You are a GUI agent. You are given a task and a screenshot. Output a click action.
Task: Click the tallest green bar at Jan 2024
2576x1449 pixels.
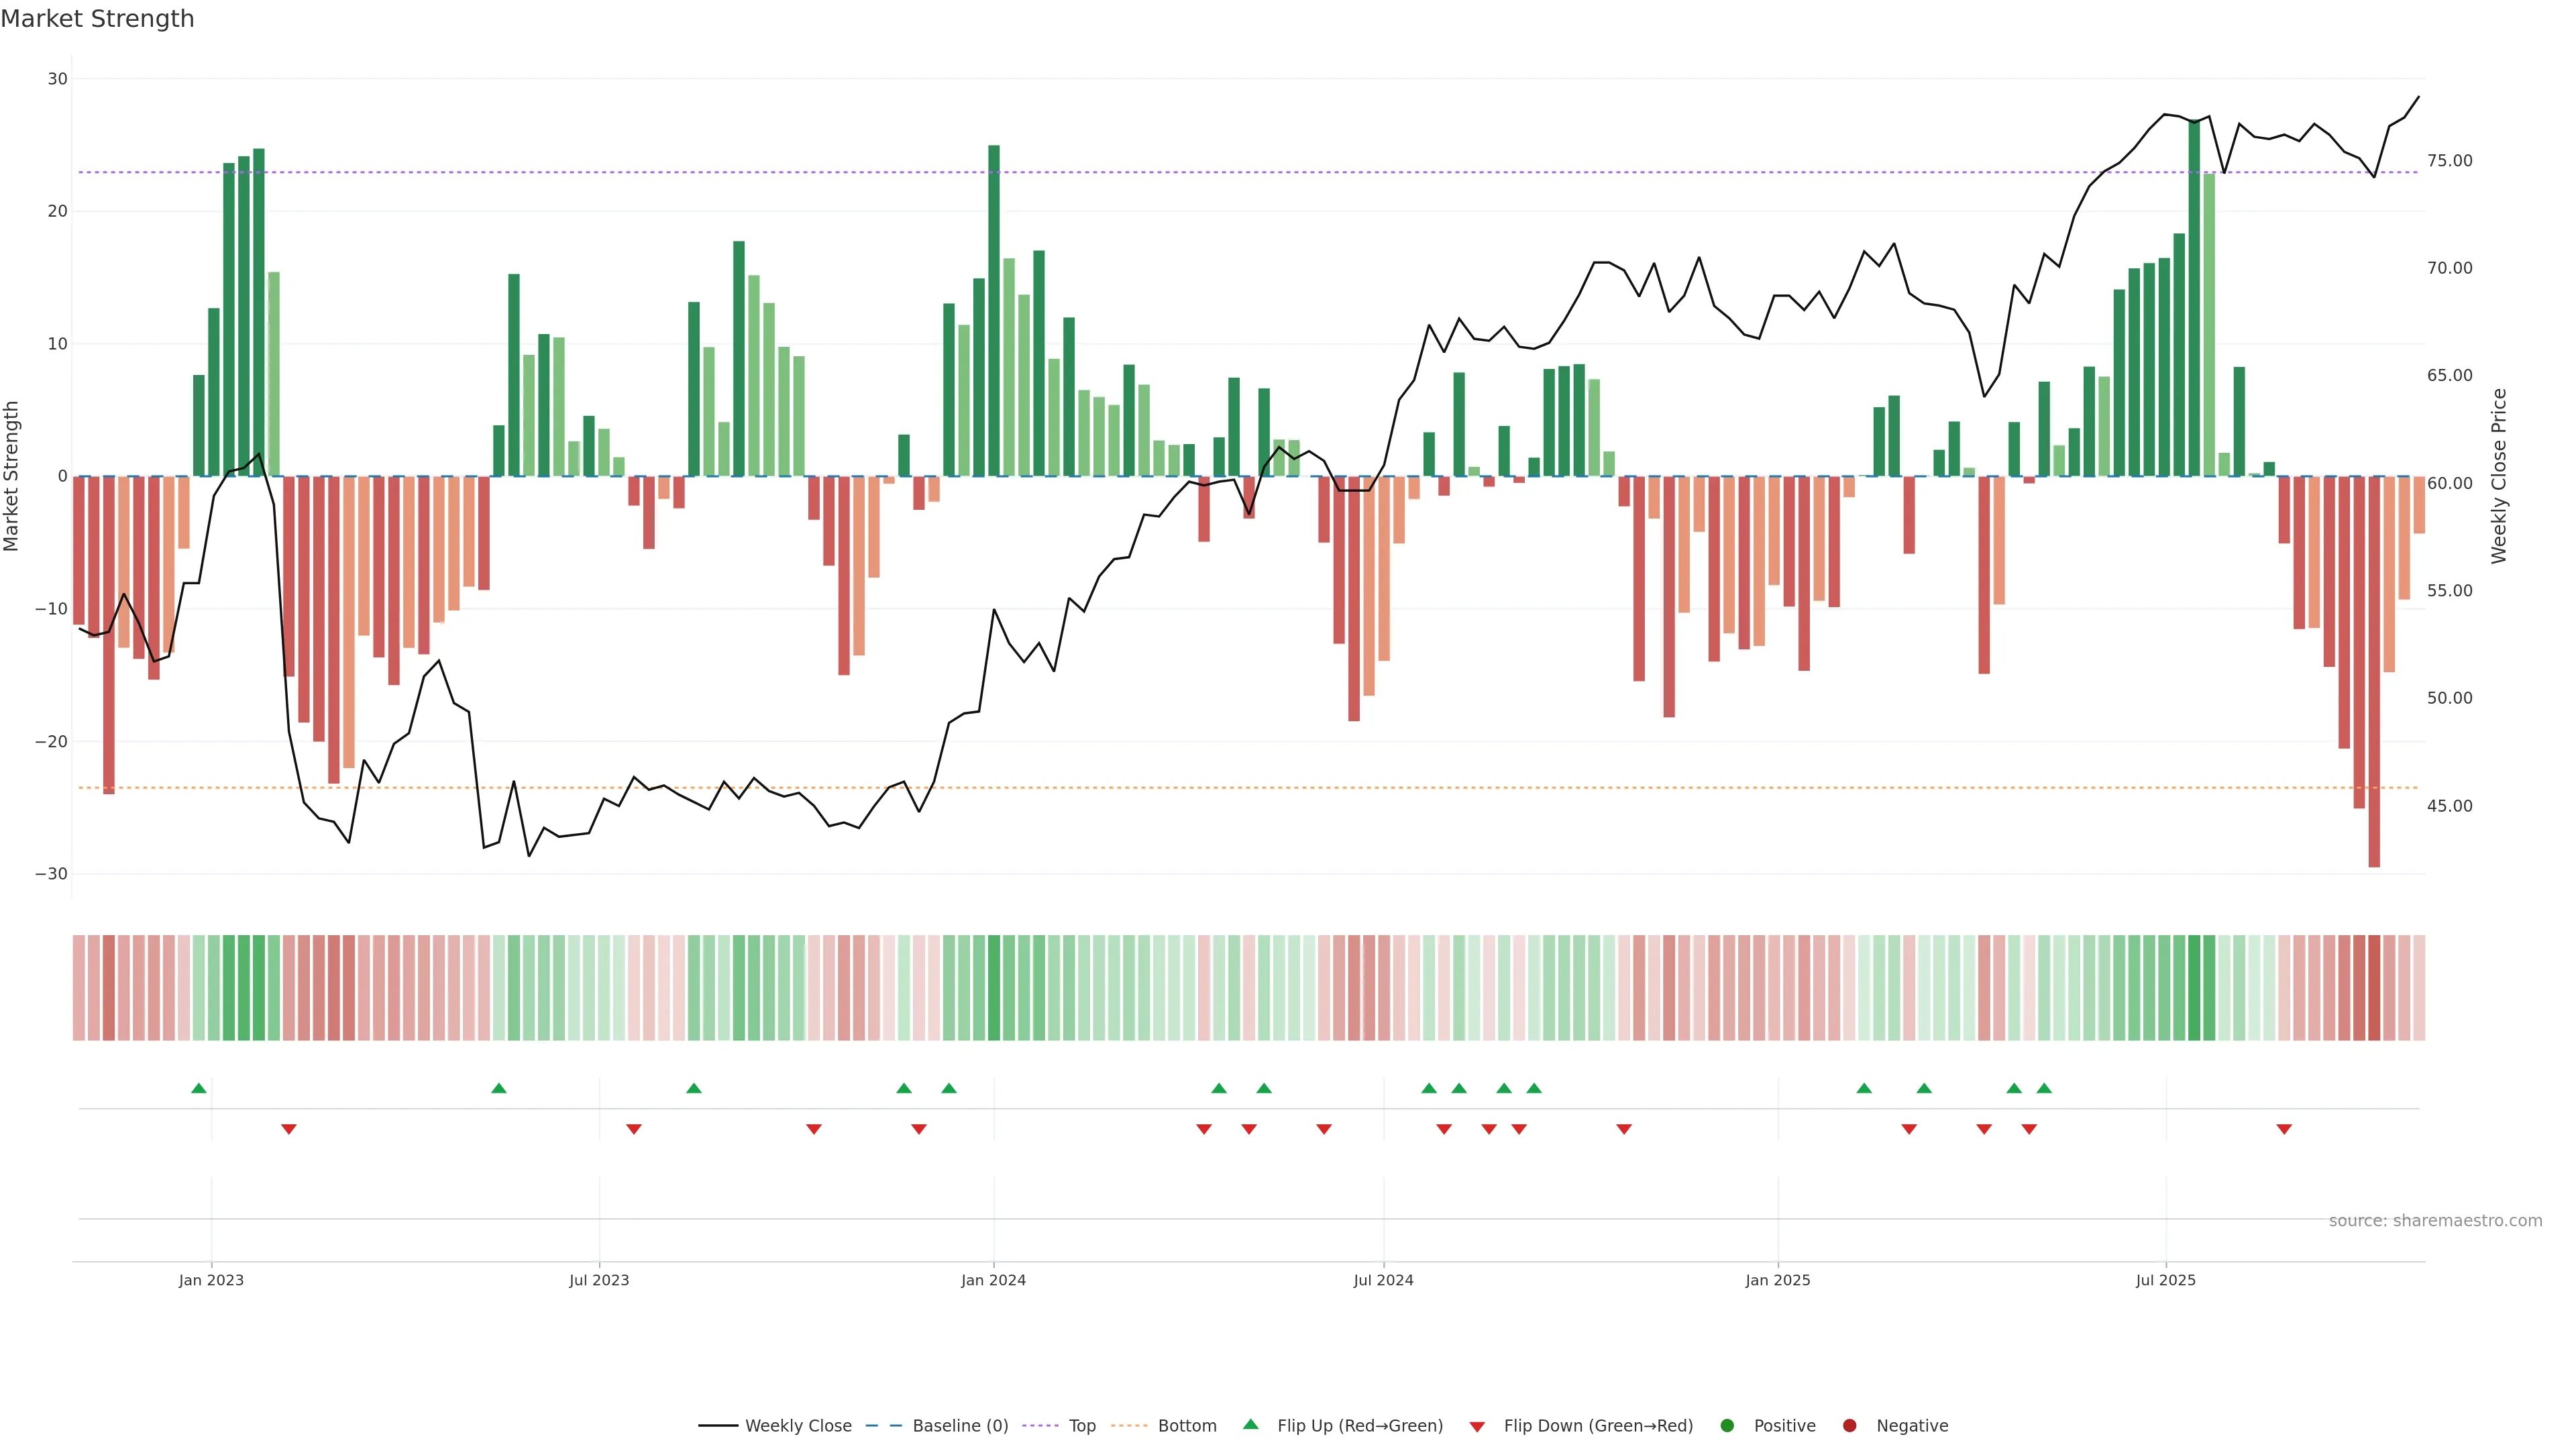tap(994, 310)
